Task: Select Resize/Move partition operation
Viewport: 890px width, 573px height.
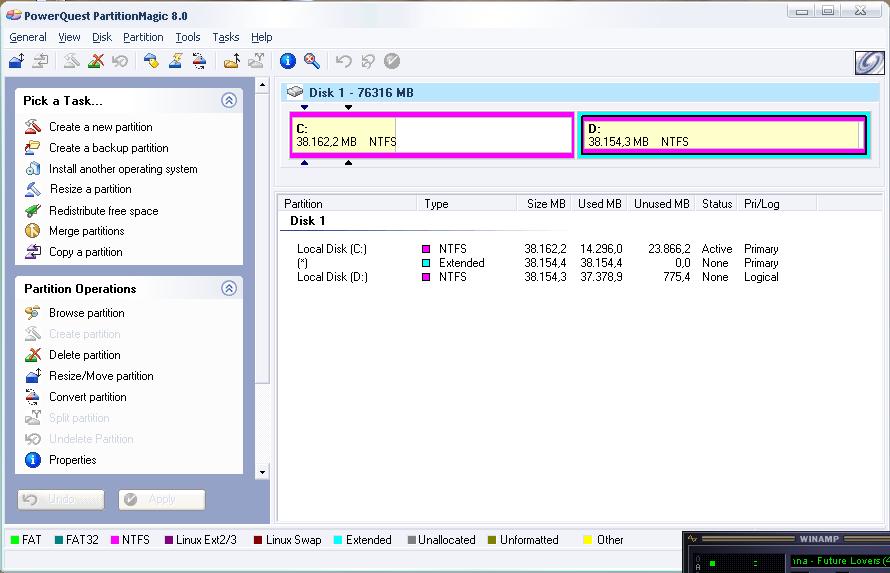Action: [x=101, y=376]
